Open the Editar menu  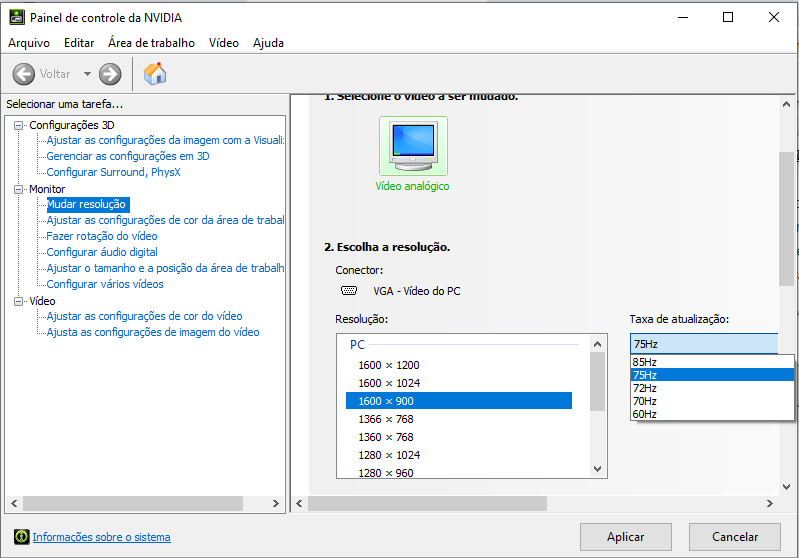click(x=79, y=43)
